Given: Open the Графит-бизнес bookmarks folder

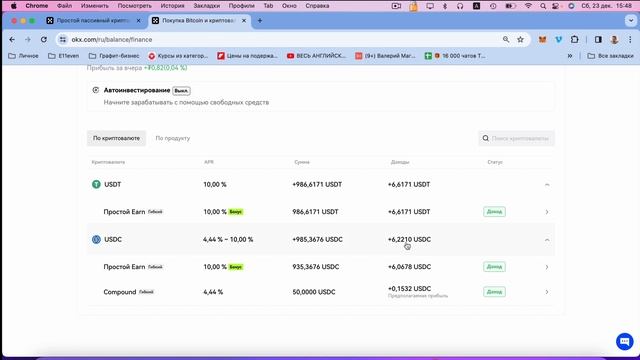Looking at the screenshot, I should [114, 56].
